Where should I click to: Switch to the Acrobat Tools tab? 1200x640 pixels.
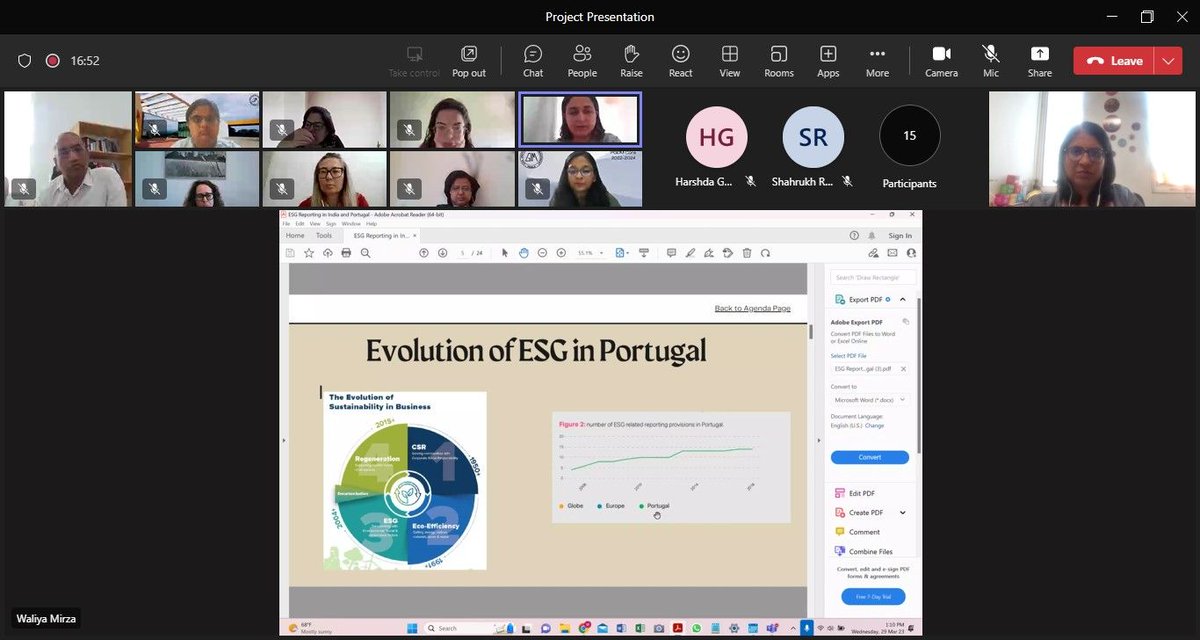[x=324, y=235]
